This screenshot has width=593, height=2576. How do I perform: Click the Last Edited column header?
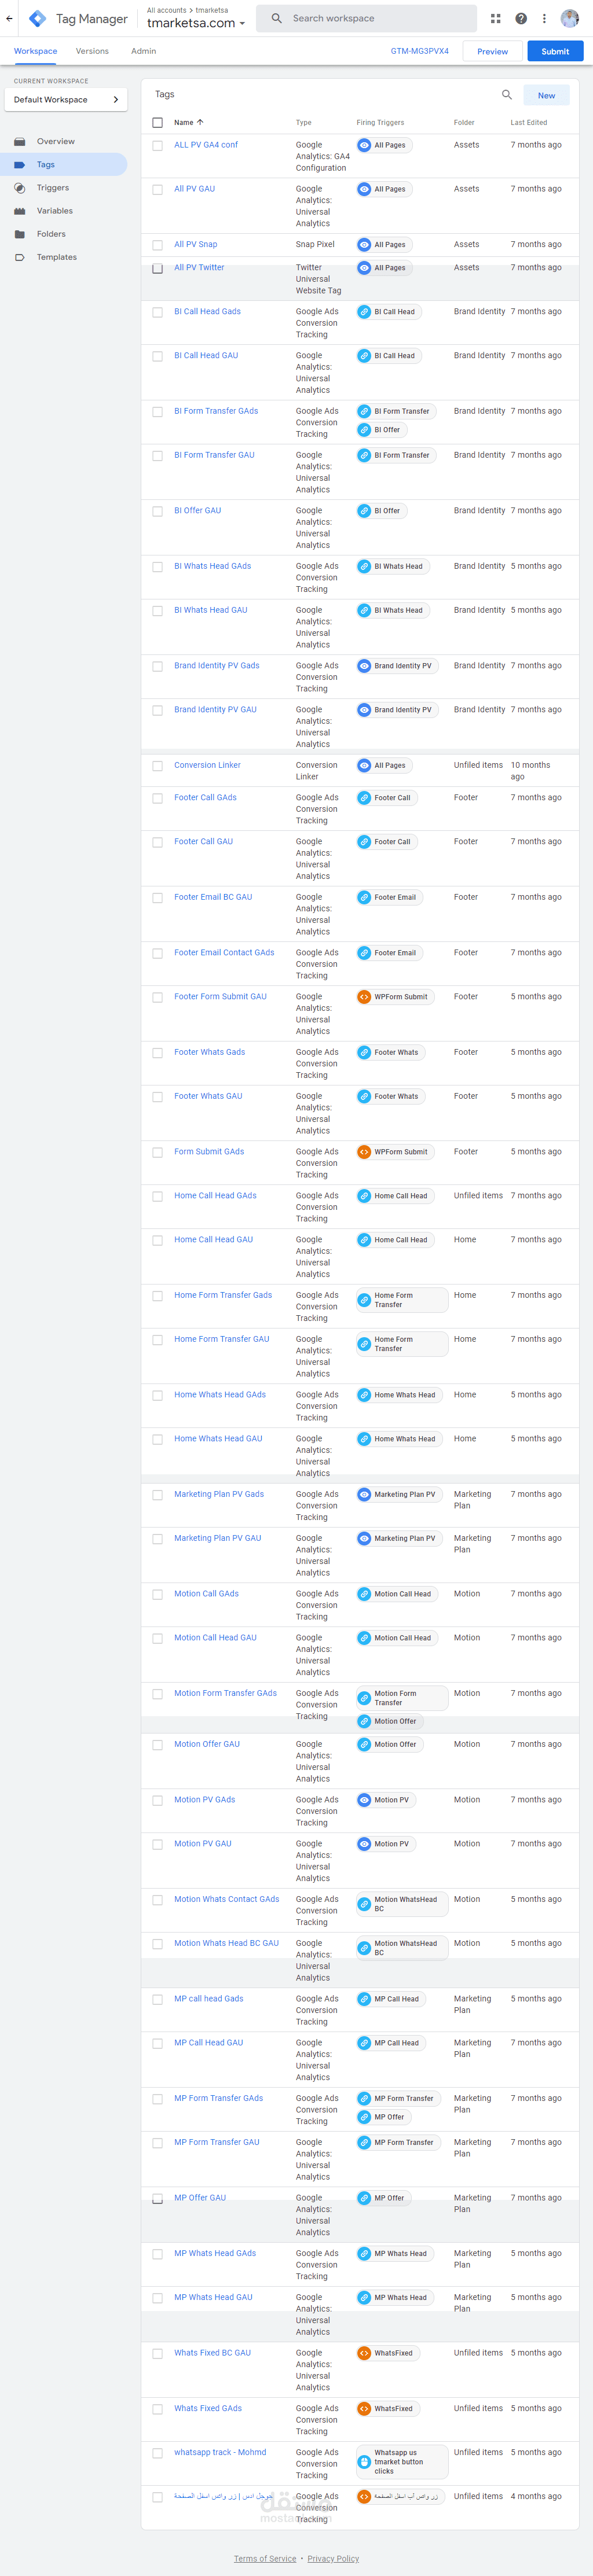tap(528, 123)
